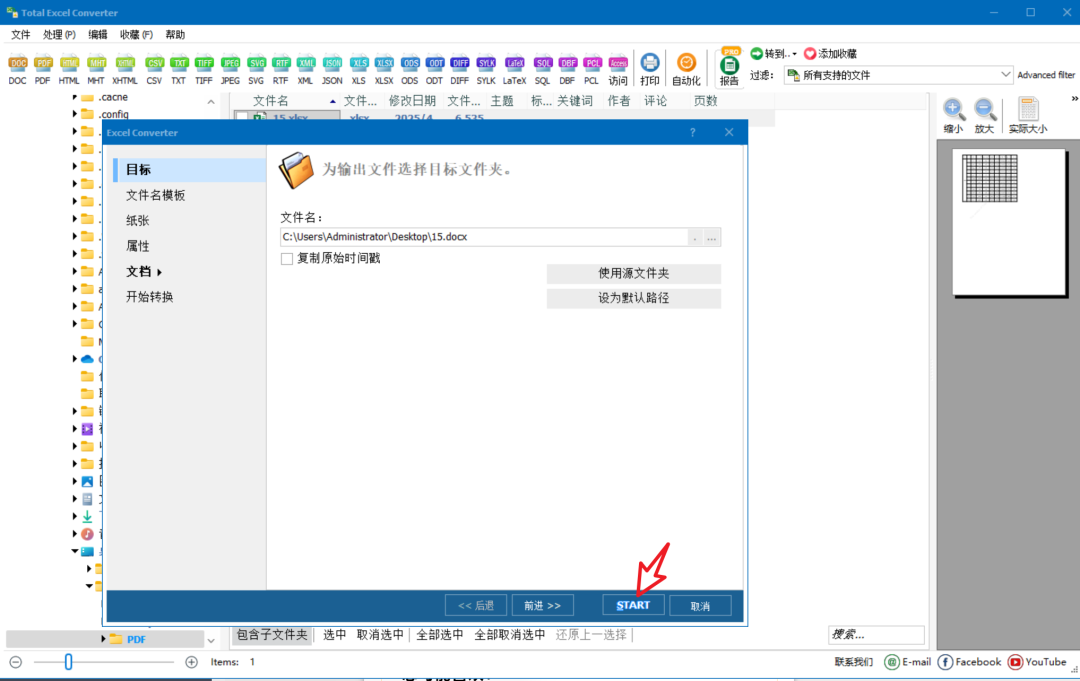Select the JSON format icon

(332, 70)
